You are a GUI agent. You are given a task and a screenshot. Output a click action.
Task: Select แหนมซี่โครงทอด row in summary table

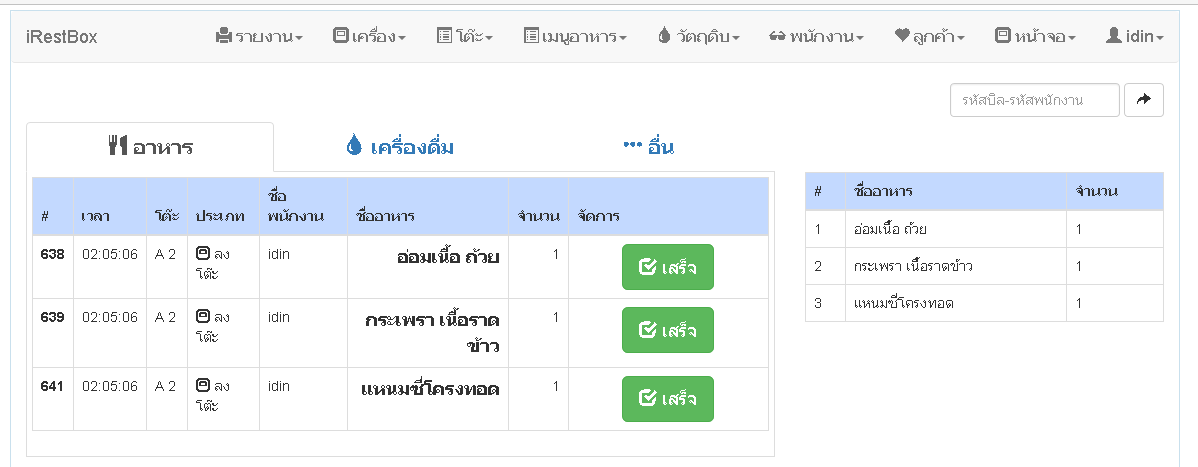[x=984, y=303]
